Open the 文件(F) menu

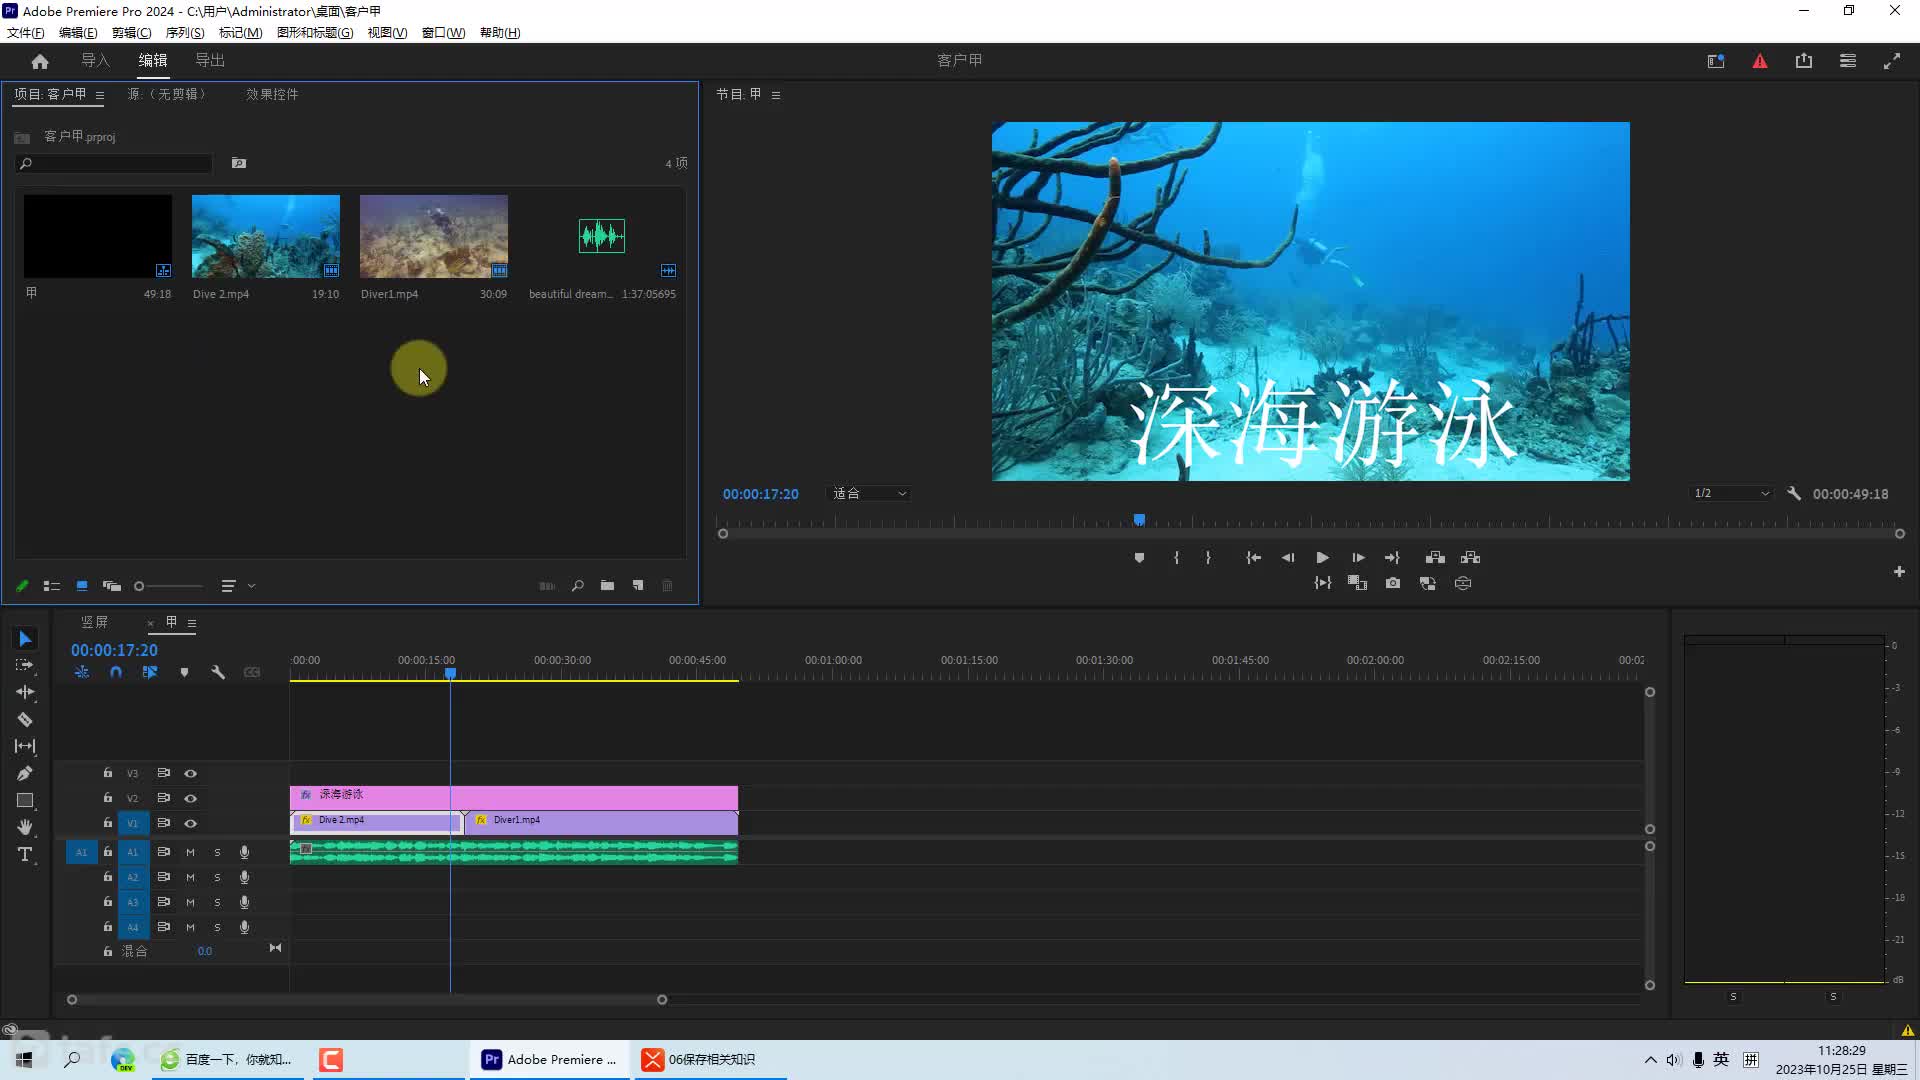pyautogui.click(x=25, y=33)
